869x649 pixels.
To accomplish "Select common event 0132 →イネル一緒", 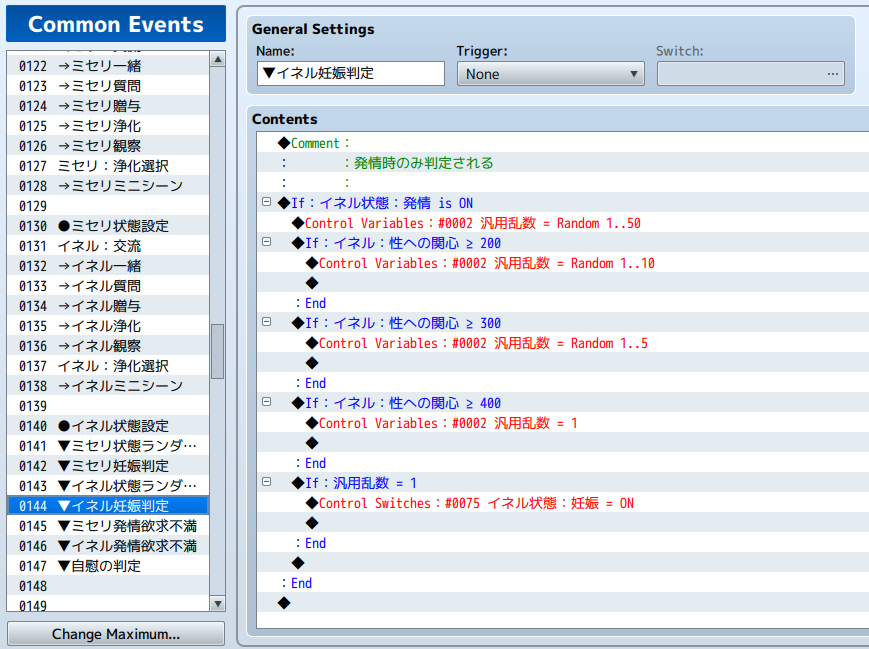I will (108, 266).
